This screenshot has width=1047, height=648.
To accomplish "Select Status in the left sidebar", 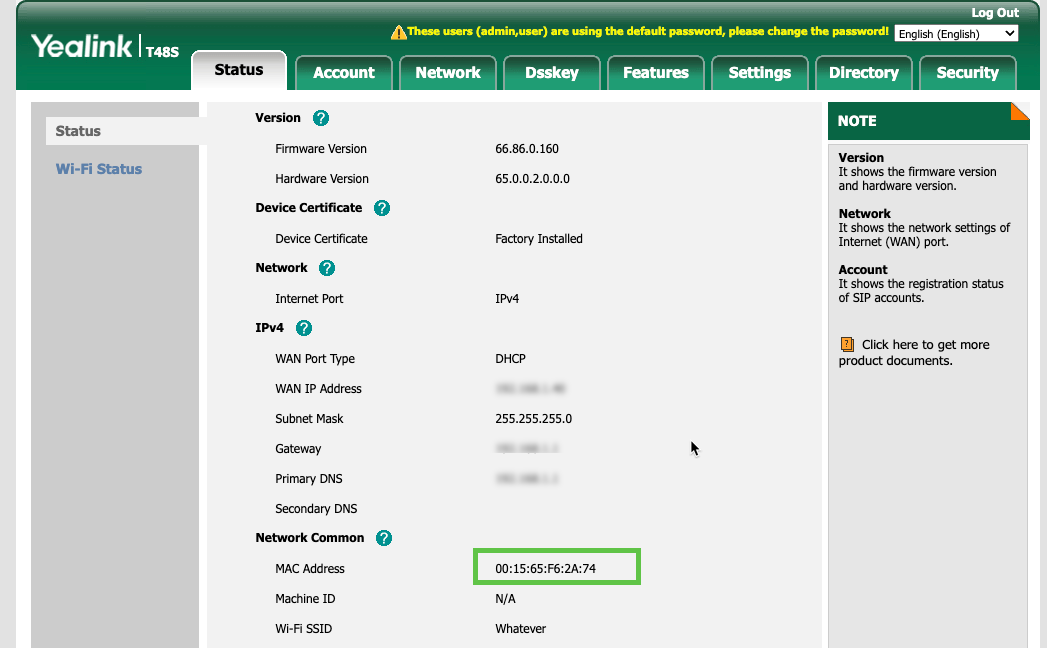I will (x=78, y=131).
